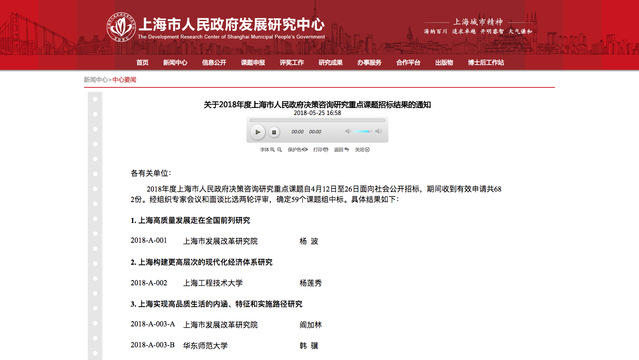Click the 上海城市精神 header slogan
639x360 pixels.
click(x=478, y=22)
